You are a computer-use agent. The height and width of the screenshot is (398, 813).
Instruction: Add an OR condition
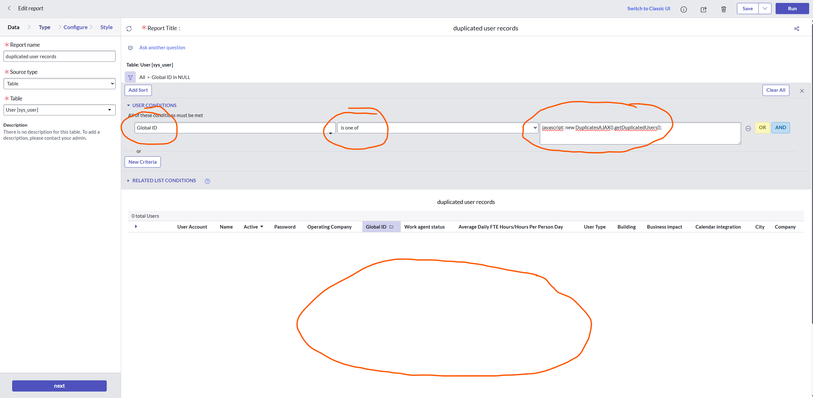(762, 128)
